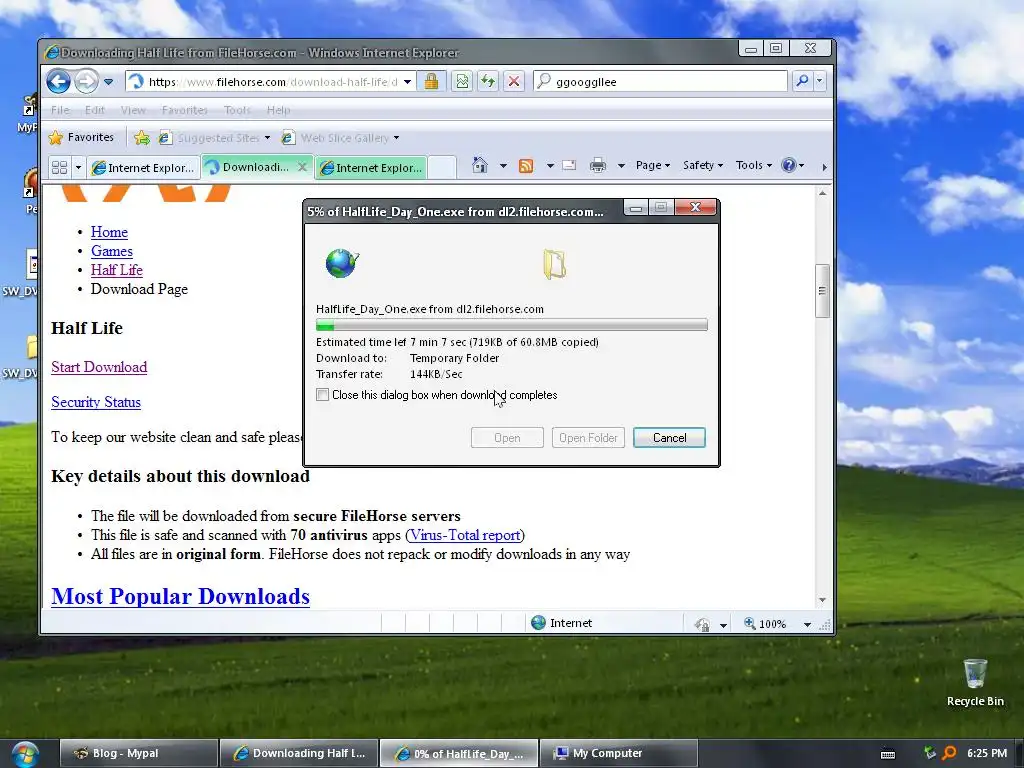The width and height of the screenshot is (1024, 768).
Task: Close the Downloading tab
Action: 302,167
